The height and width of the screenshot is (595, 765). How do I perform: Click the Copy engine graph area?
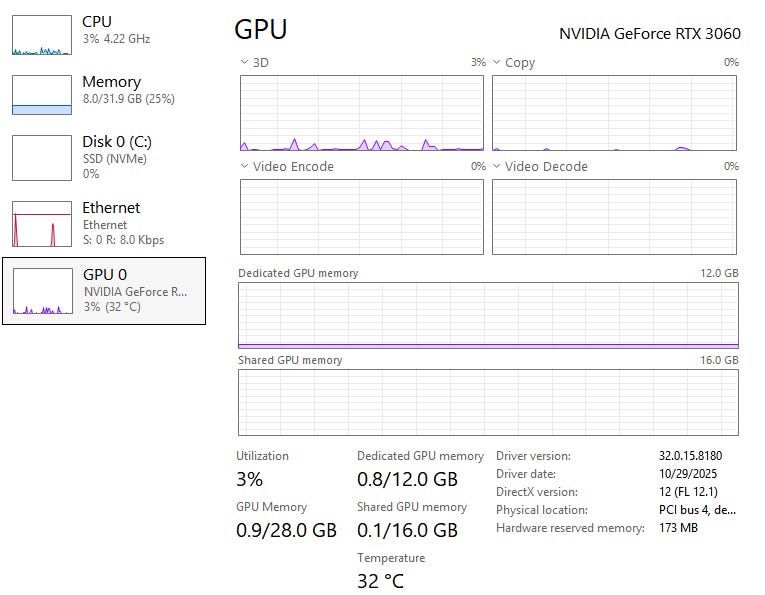(x=614, y=112)
